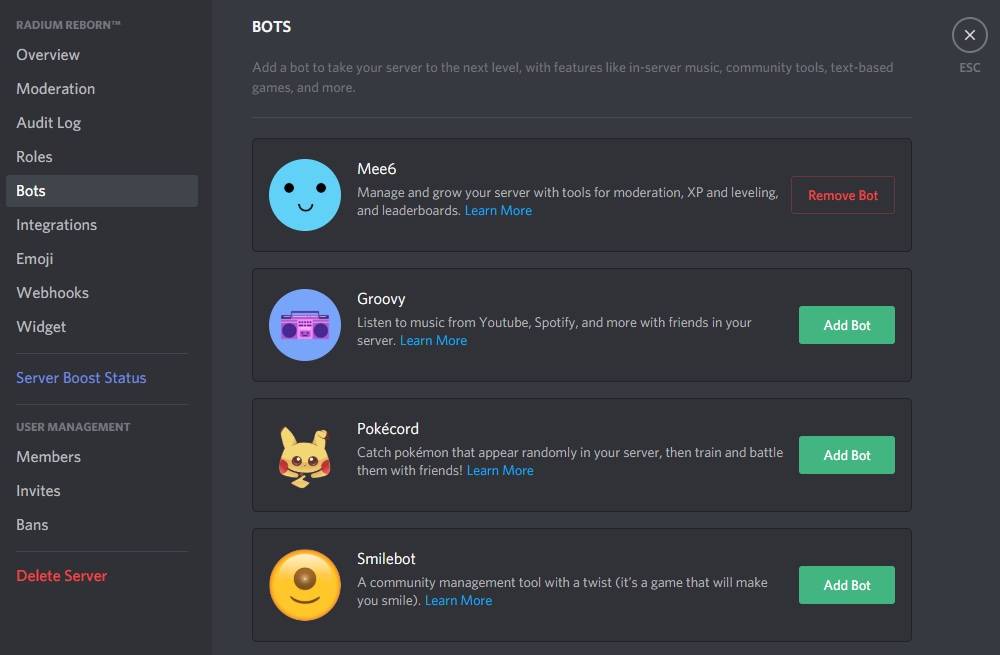1000x655 pixels.
Task: Select Delete Server in the sidebar
Action: click(x=62, y=576)
